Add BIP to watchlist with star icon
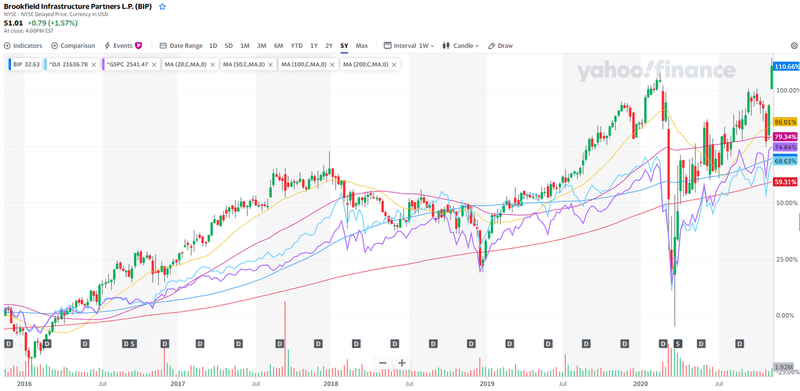 [162, 7]
